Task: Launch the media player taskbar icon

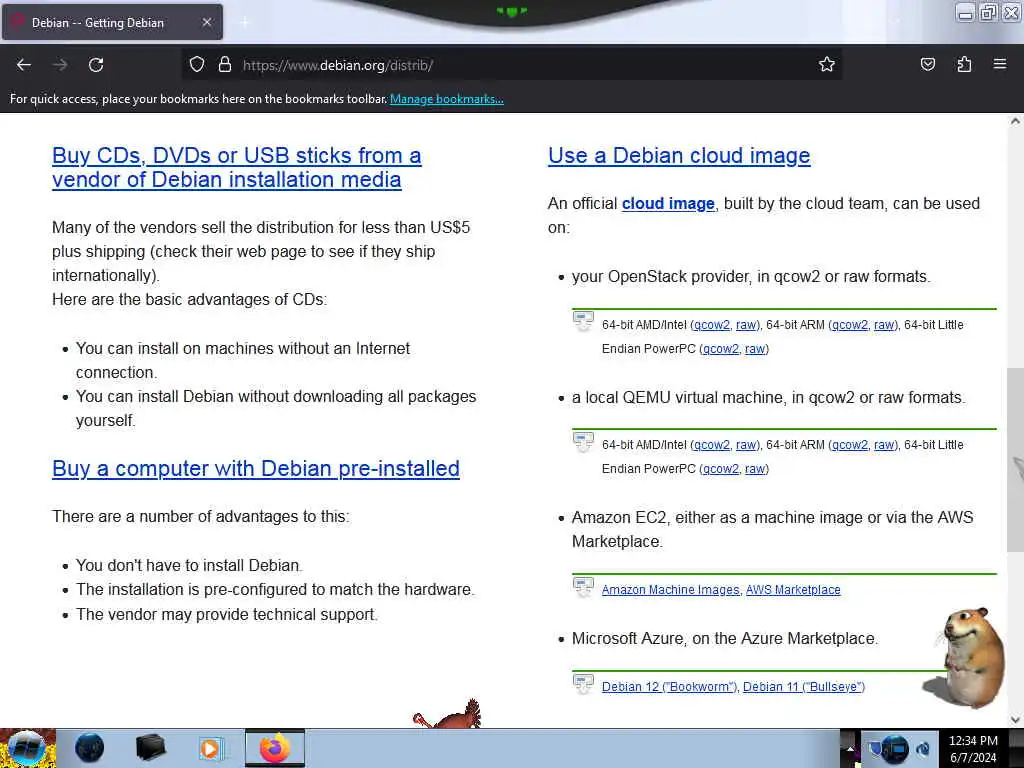Action: (211, 748)
